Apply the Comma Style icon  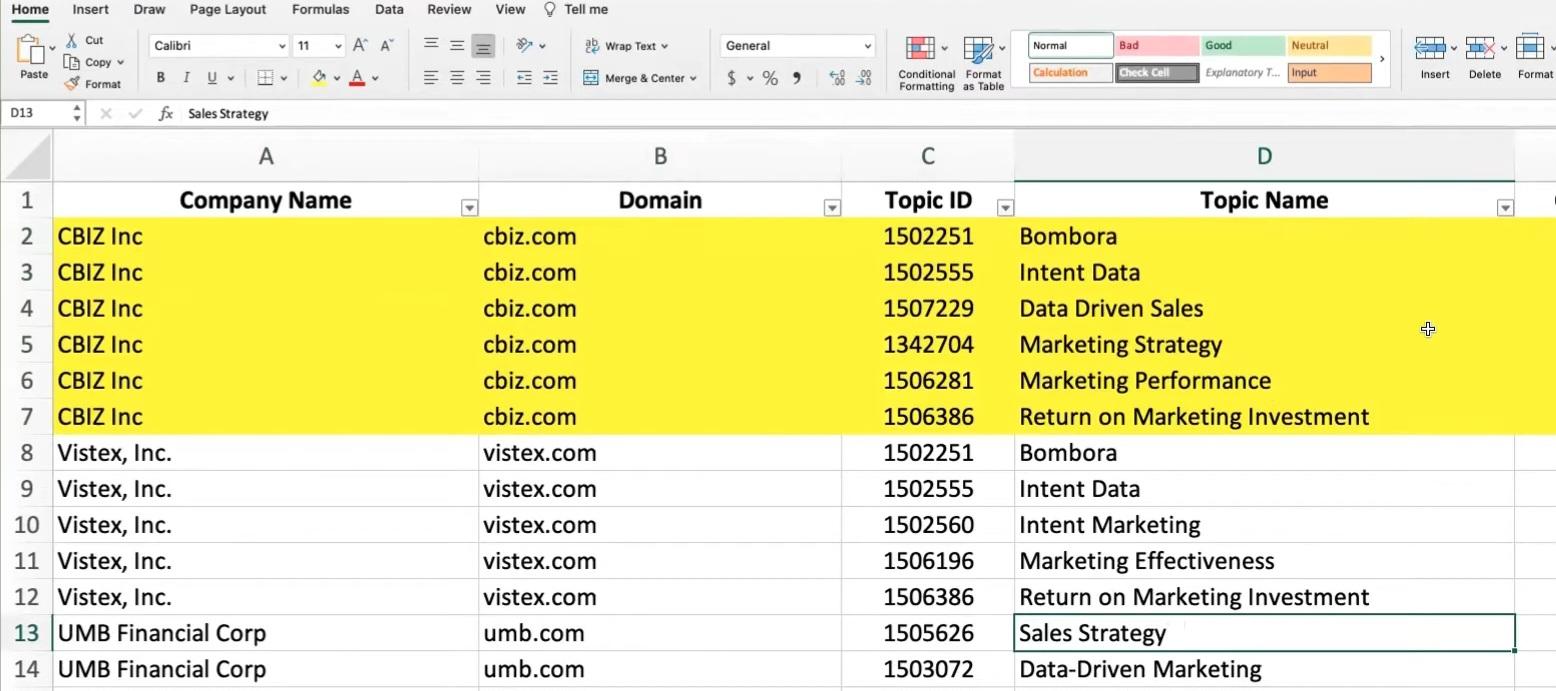(x=797, y=78)
